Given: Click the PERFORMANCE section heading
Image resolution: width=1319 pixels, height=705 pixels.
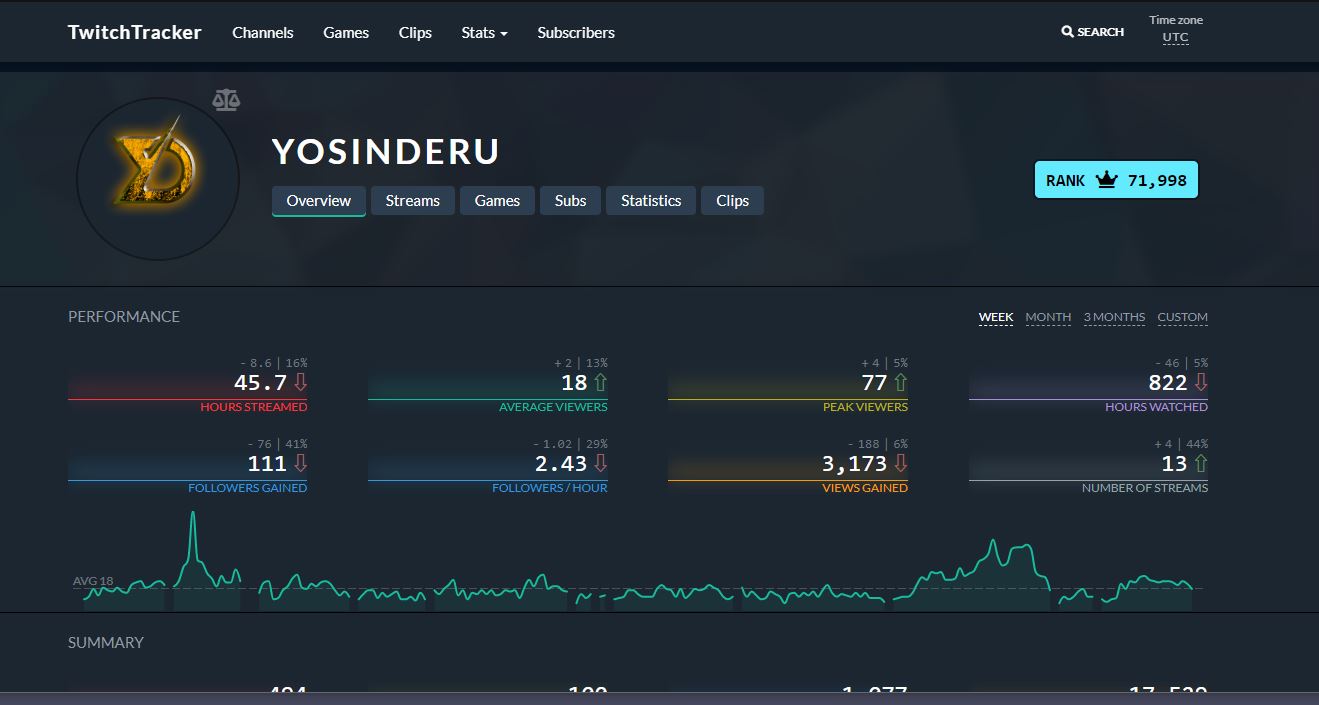Looking at the screenshot, I should tap(124, 316).
